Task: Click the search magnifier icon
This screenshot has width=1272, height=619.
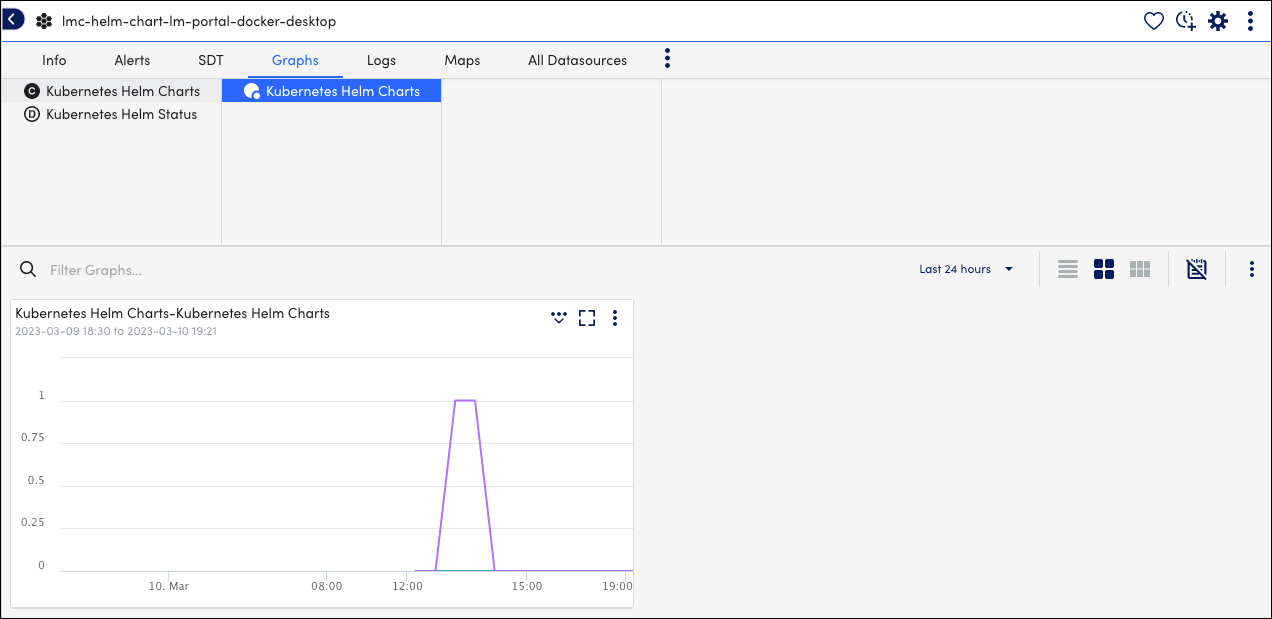Action: coord(28,270)
